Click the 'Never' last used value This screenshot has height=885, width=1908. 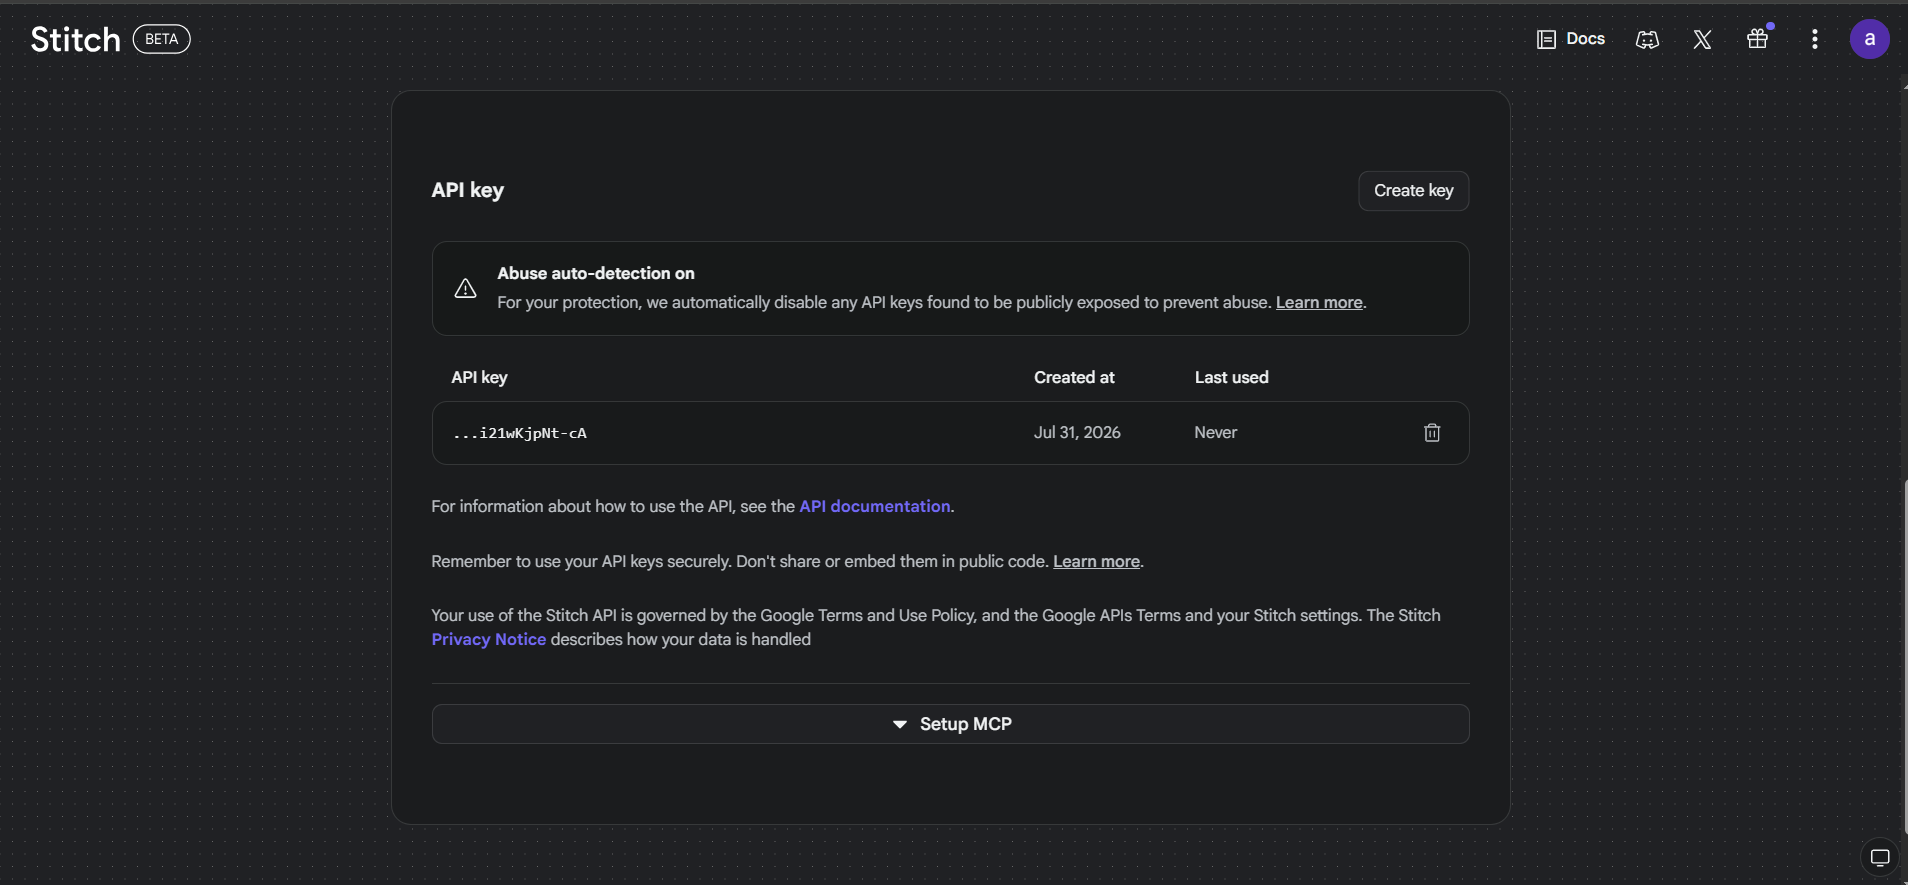[x=1215, y=432]
